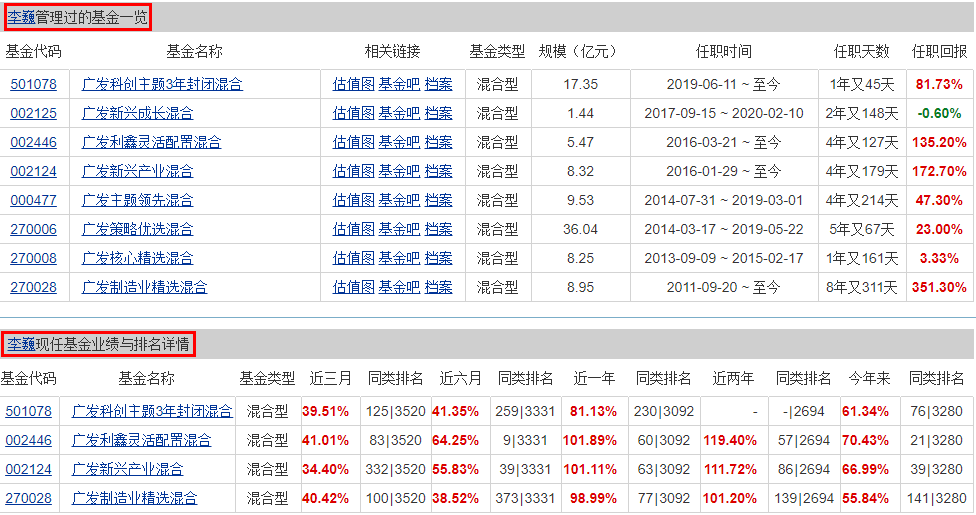Open 估值图 for fund 270006 row
This screenshot has height=515, width=976.
(354, 229)
